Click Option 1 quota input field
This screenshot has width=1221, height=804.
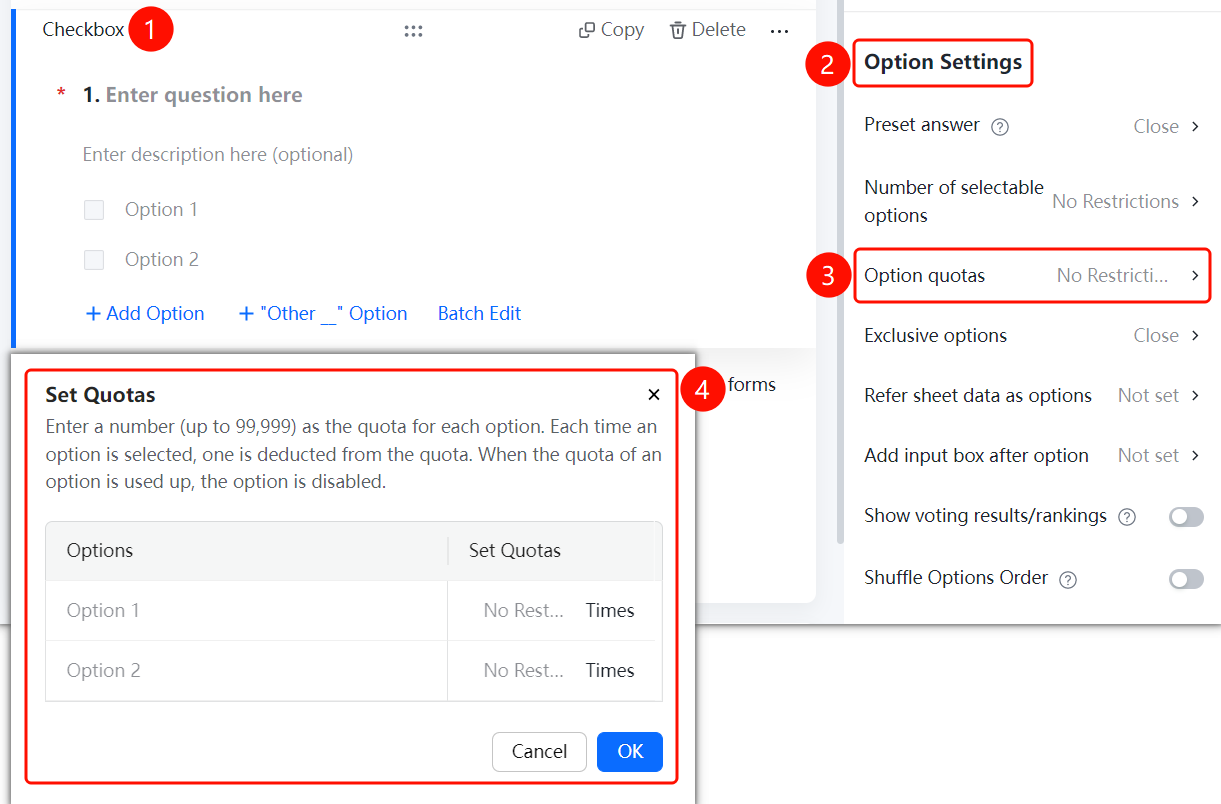524,610
